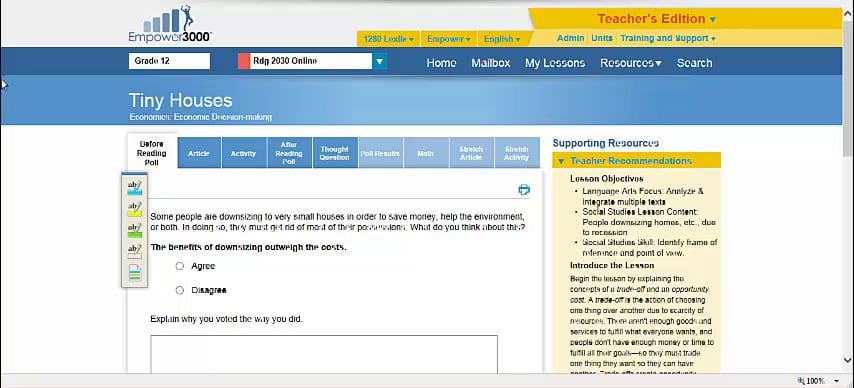Click the Introduce the Lesson heading

point(612,266)
